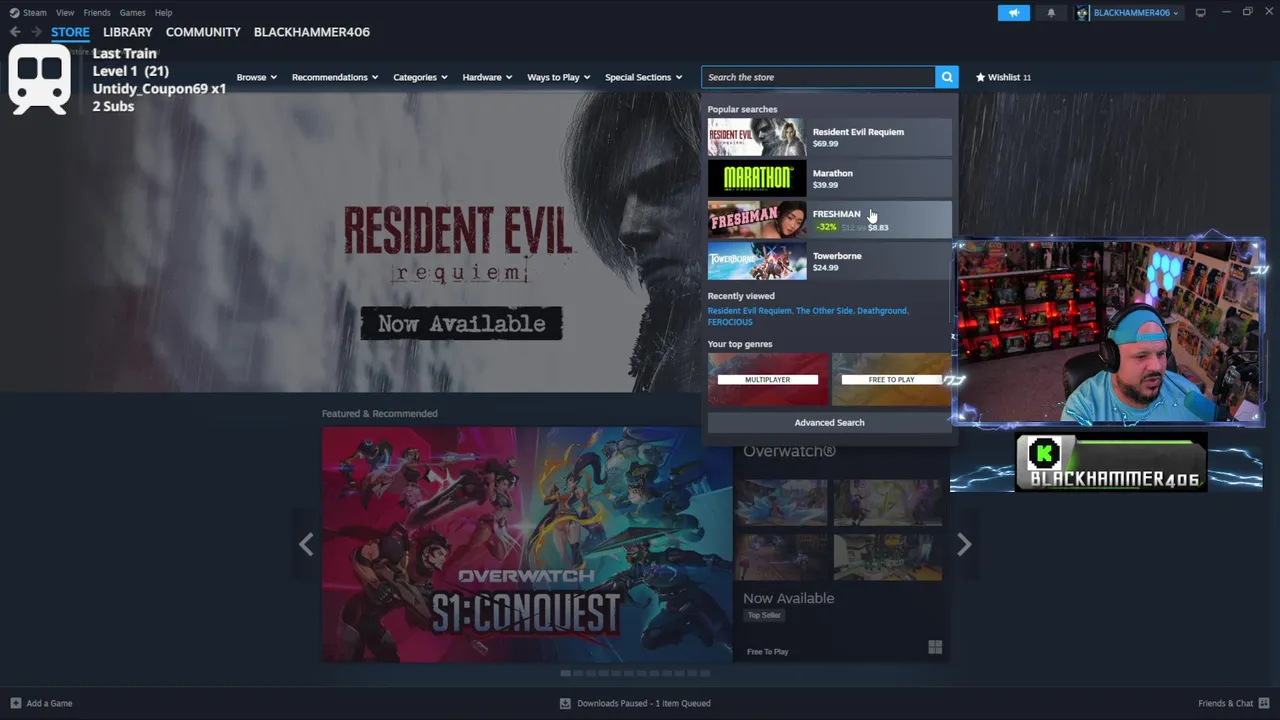The width and height of the screenshot is (1280, 720).
Task: Open recently viewed Deathground link
Action: (882, 311)
